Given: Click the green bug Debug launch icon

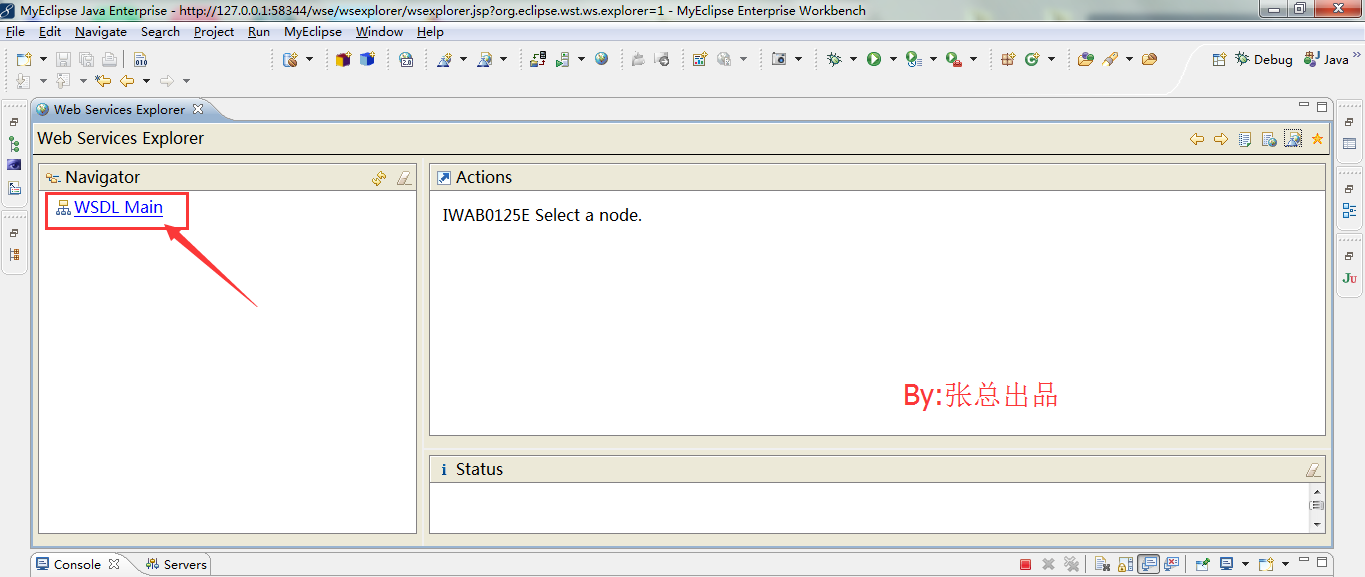Looking at the screenshot, I should (834, 60).
